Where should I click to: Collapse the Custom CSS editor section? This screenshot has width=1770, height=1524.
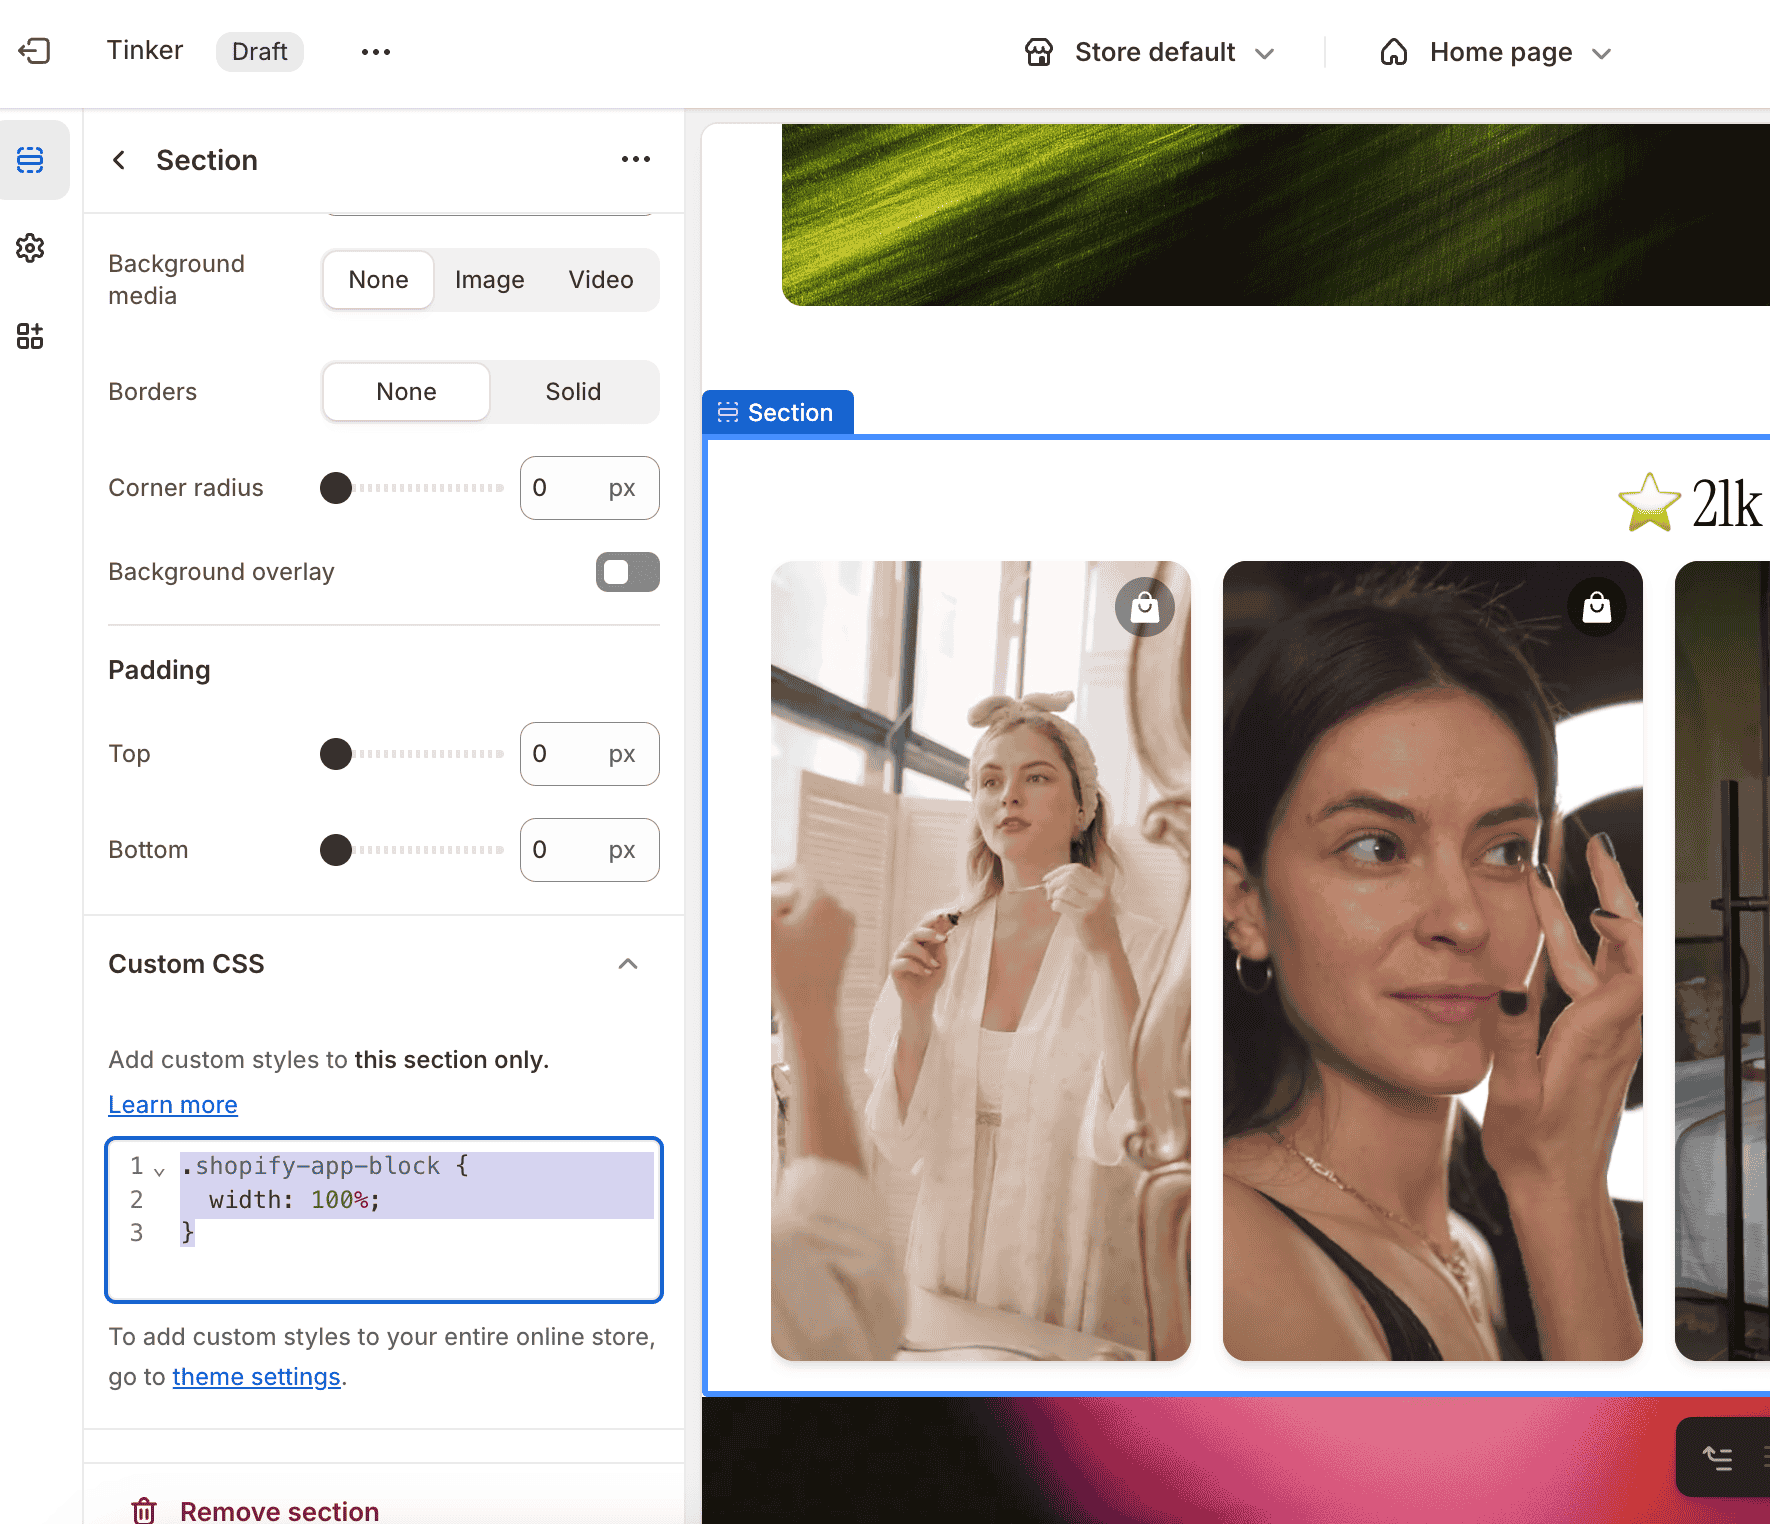tap(627, 964)
